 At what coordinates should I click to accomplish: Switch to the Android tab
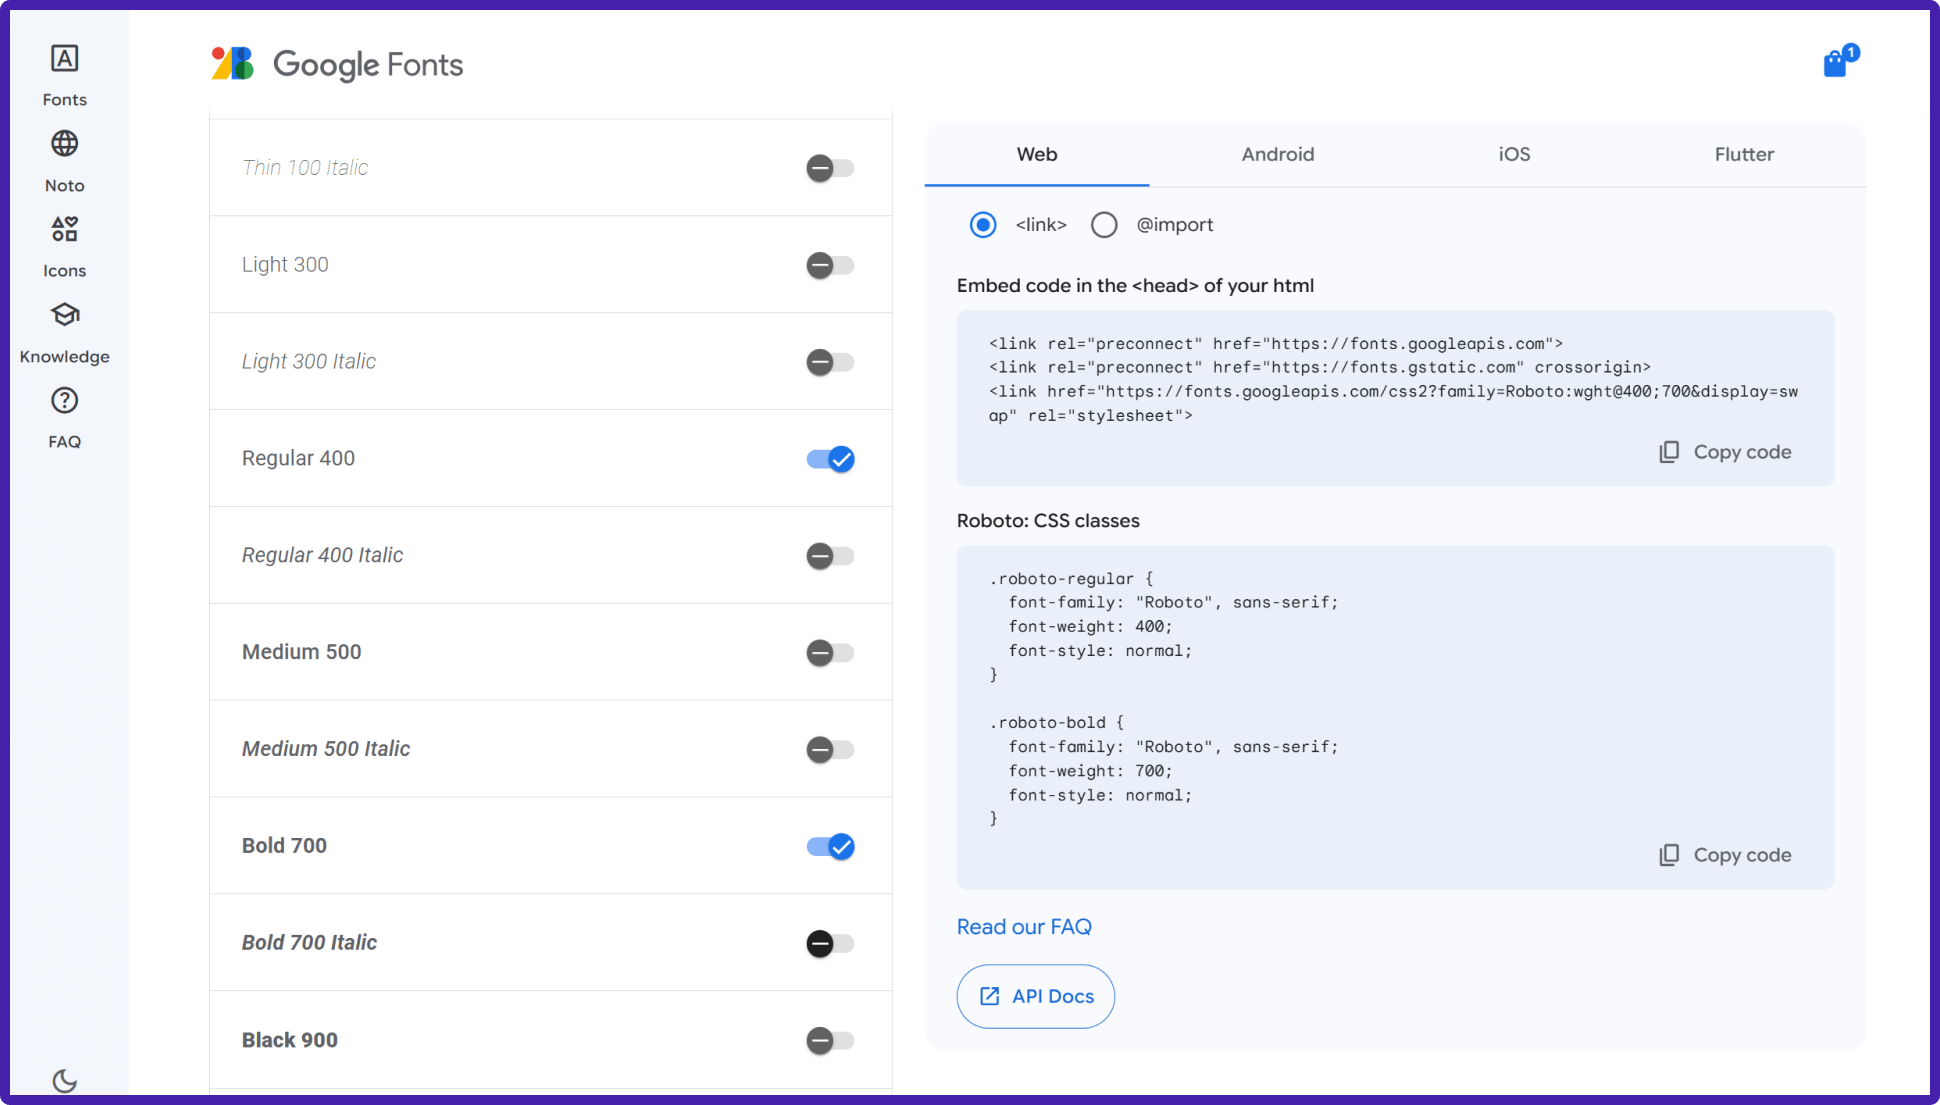[1278, 154]
